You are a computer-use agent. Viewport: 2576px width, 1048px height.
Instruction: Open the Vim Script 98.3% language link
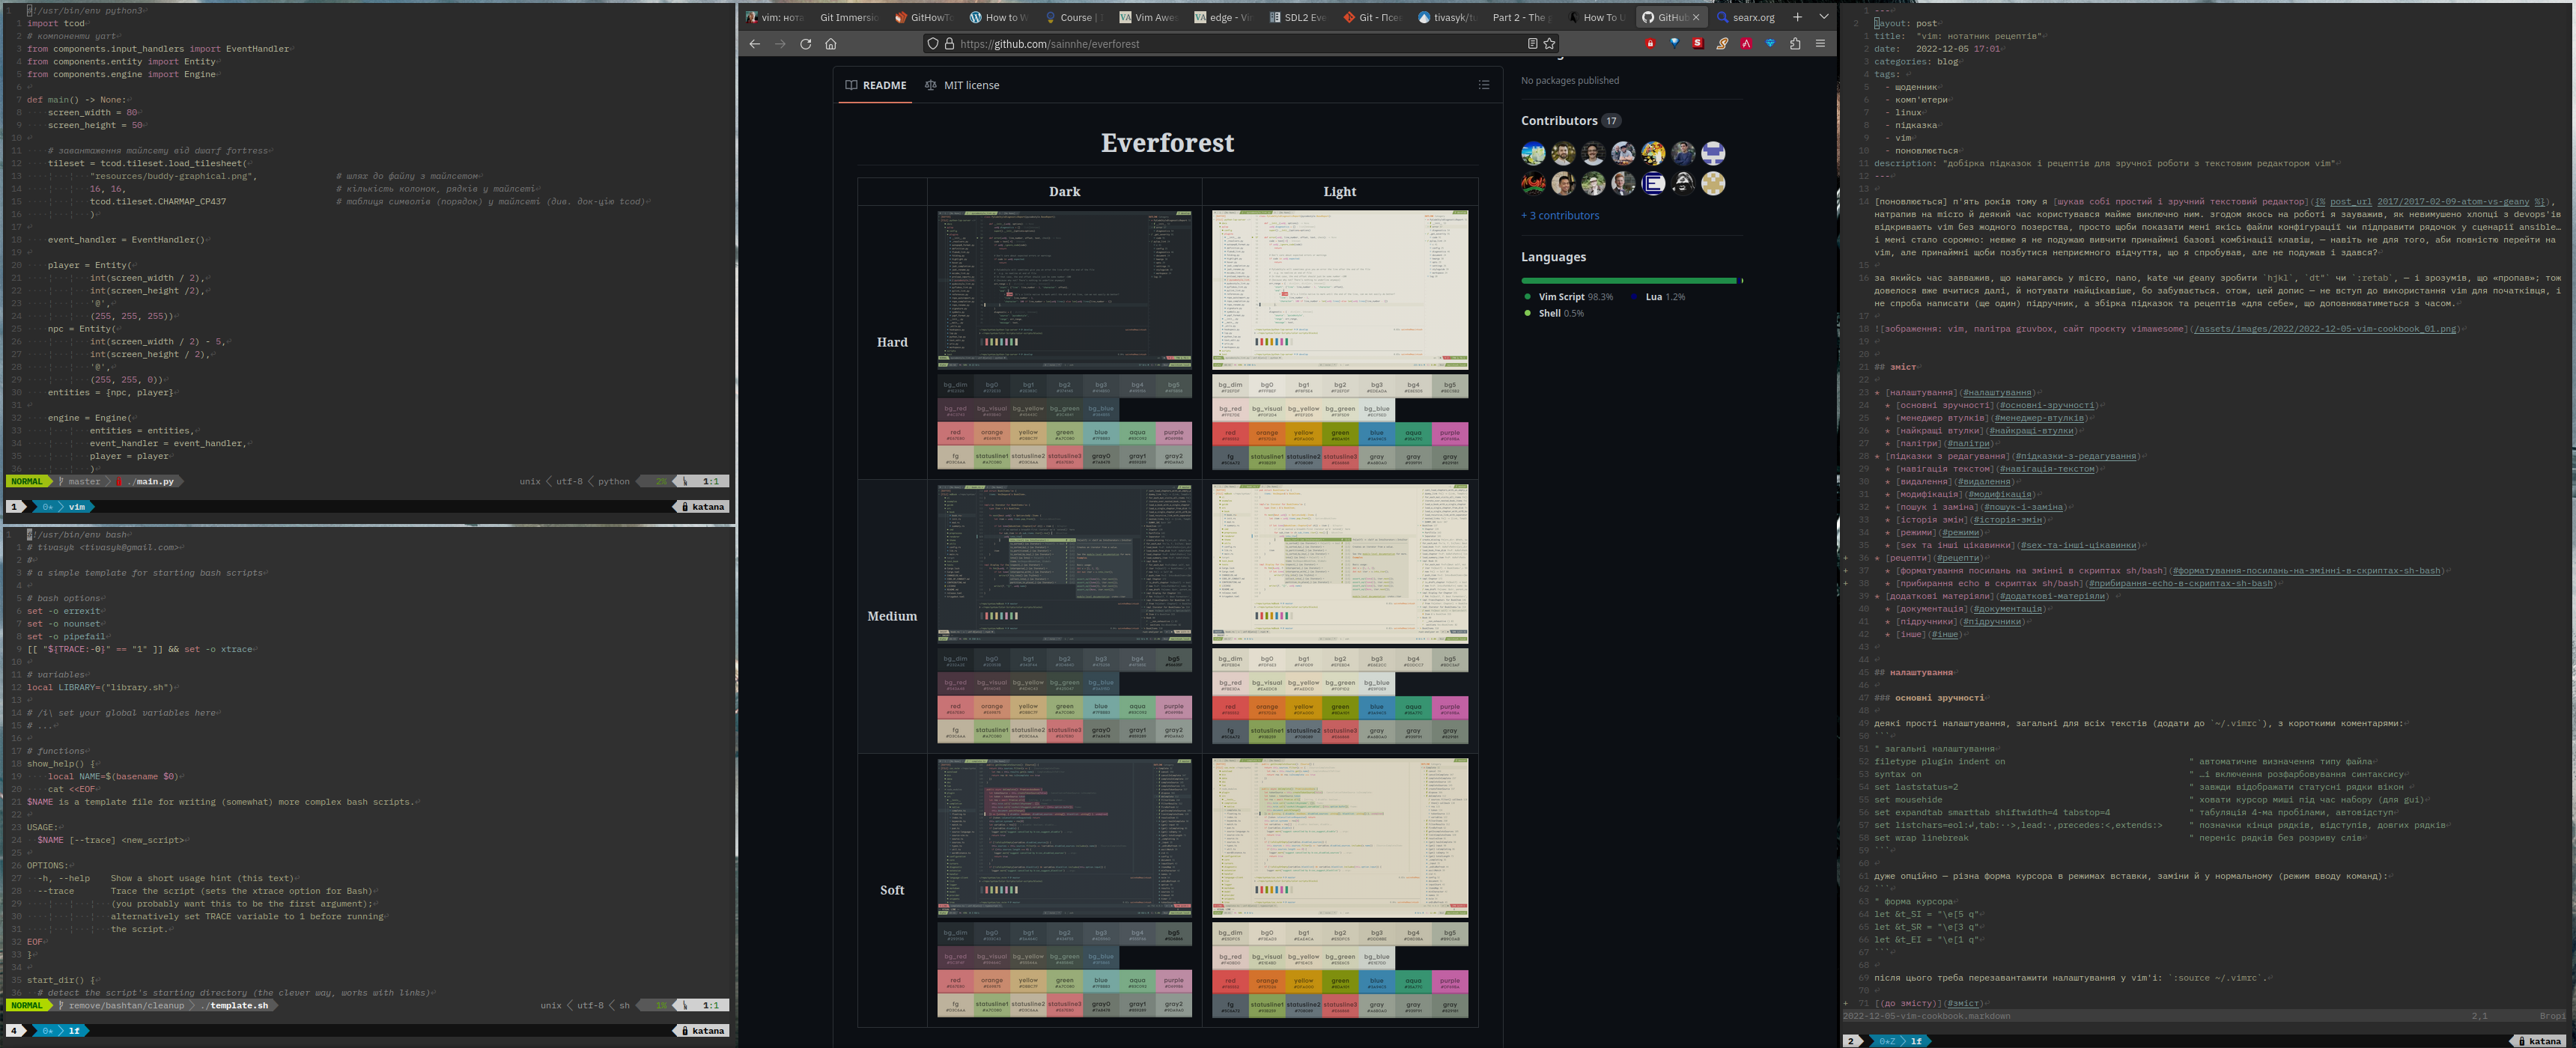coord(1568,297)
